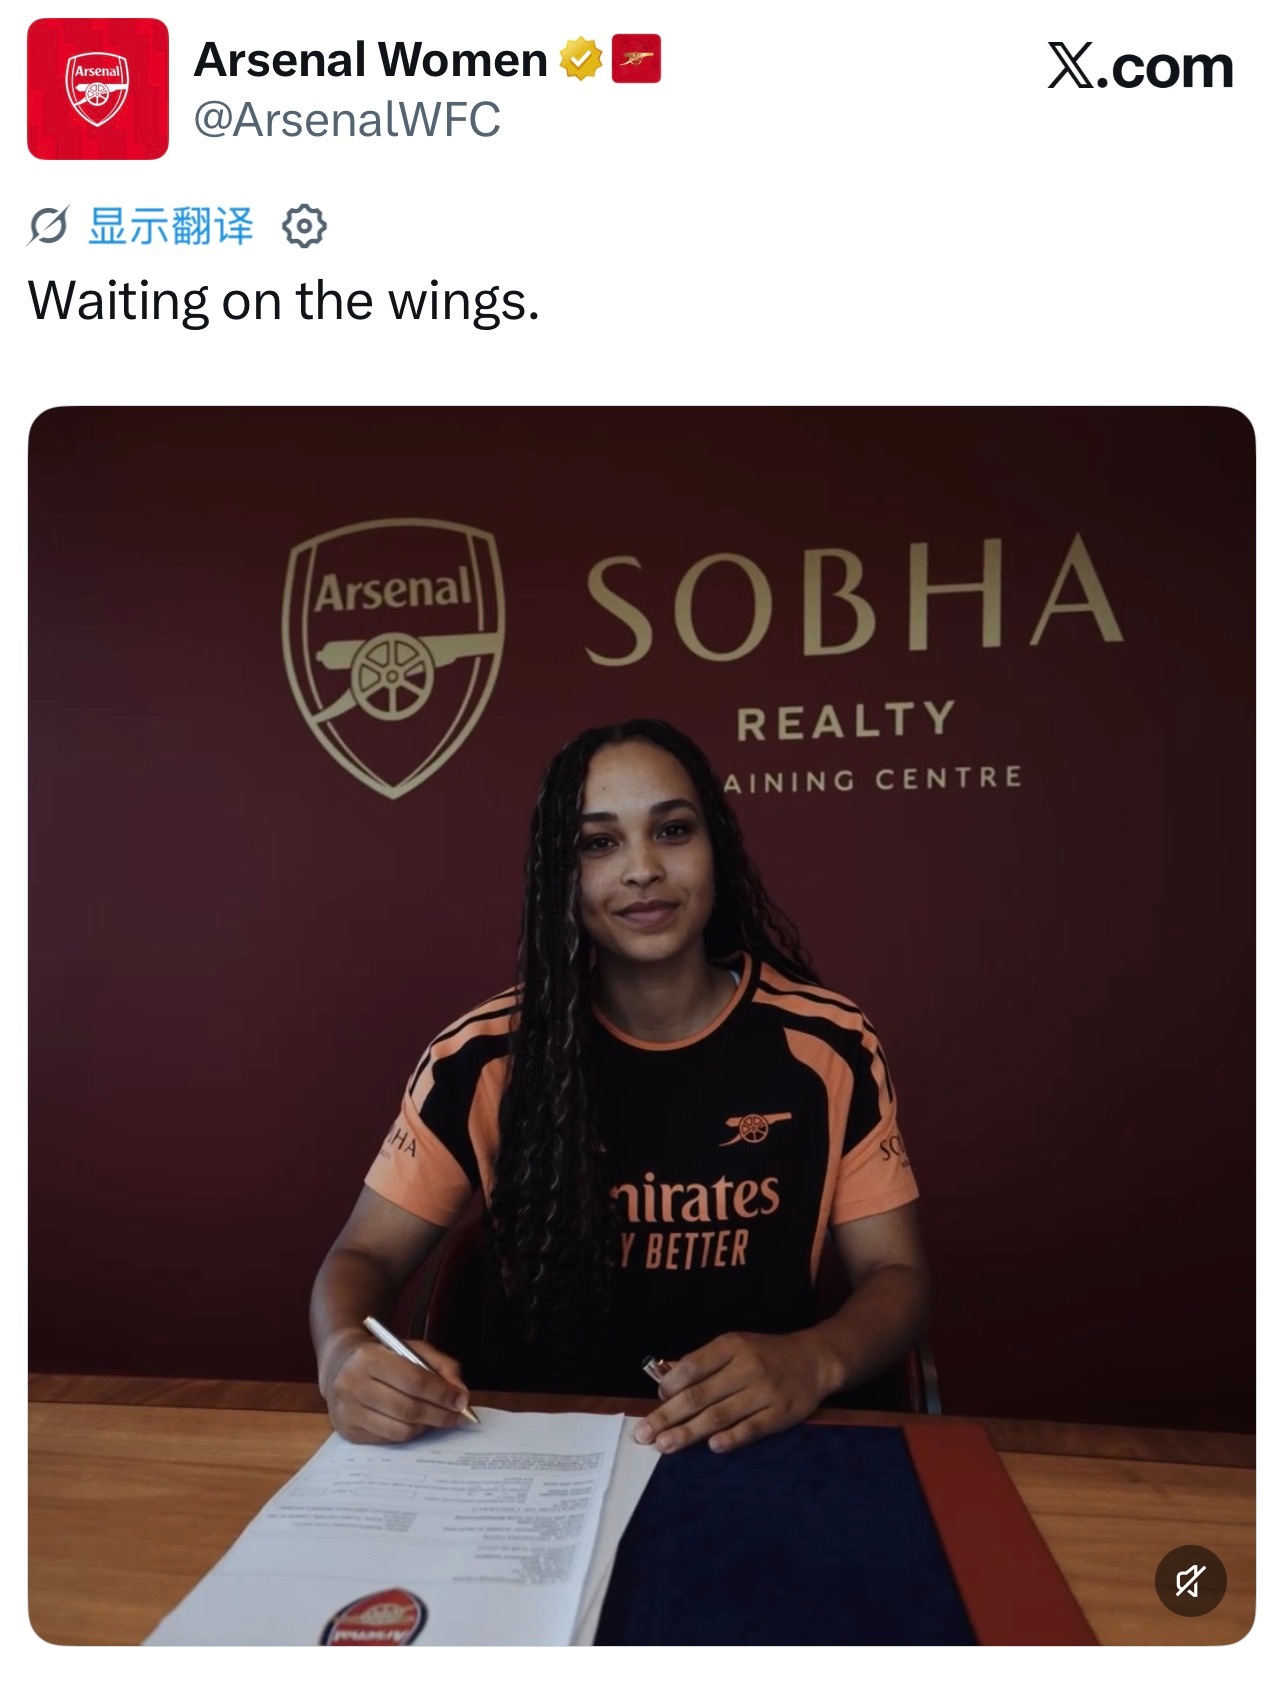Click the Grok translate slashed-circle icon

(x=48, y=226)
